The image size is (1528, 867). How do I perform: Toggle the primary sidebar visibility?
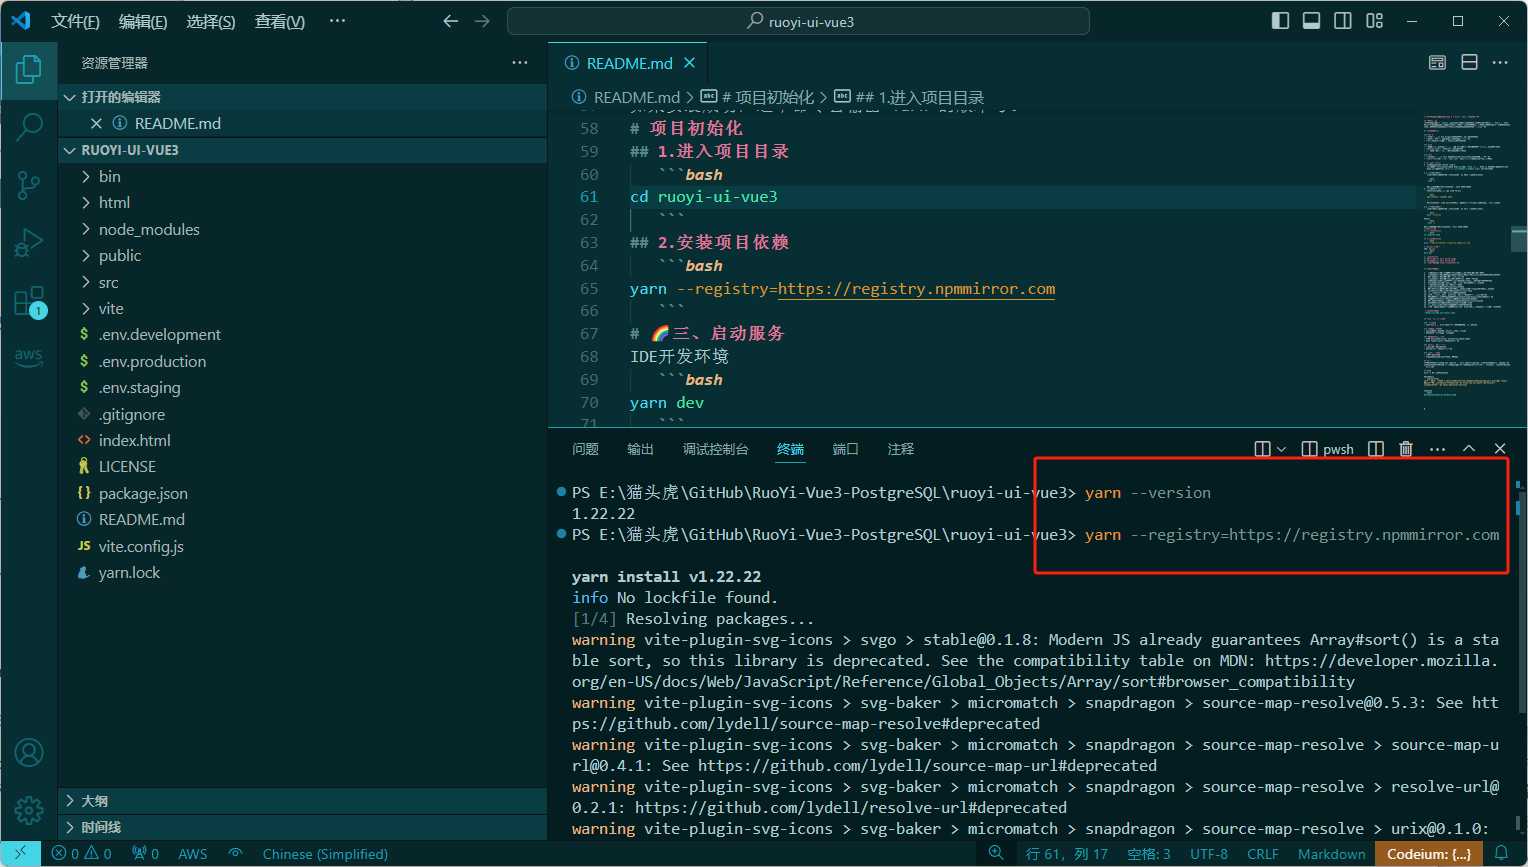(1280, 21)
